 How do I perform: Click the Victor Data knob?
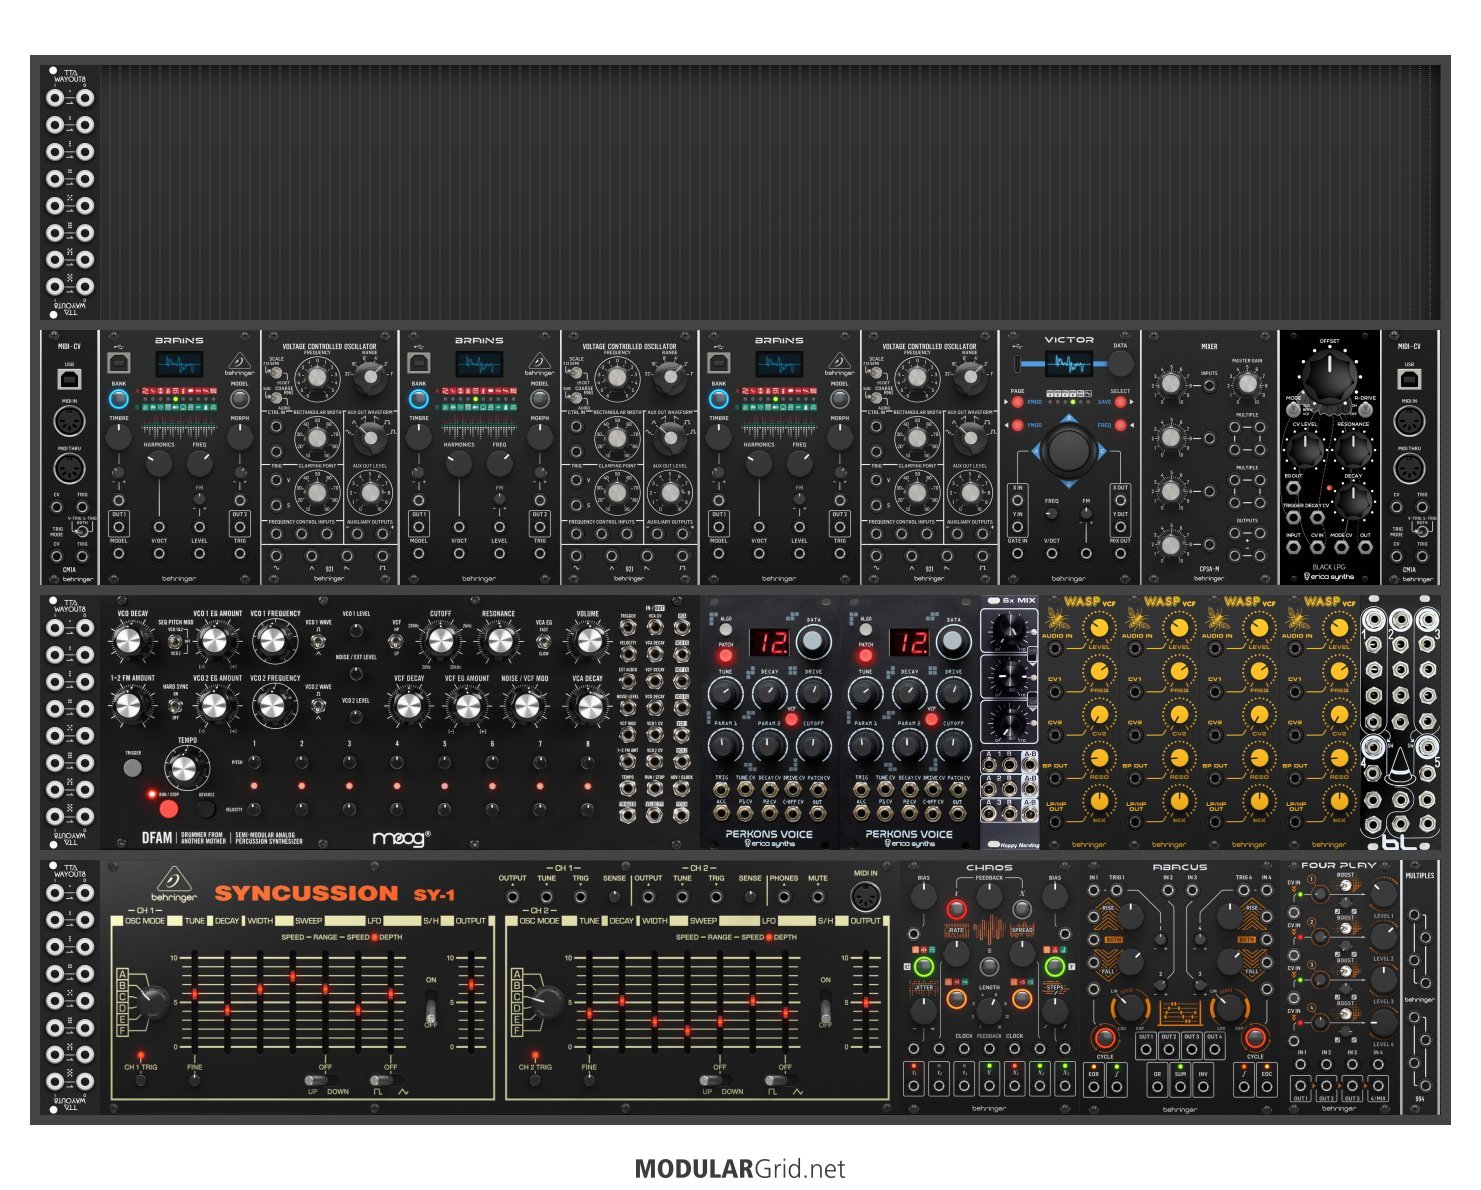tap(1120, 363)
